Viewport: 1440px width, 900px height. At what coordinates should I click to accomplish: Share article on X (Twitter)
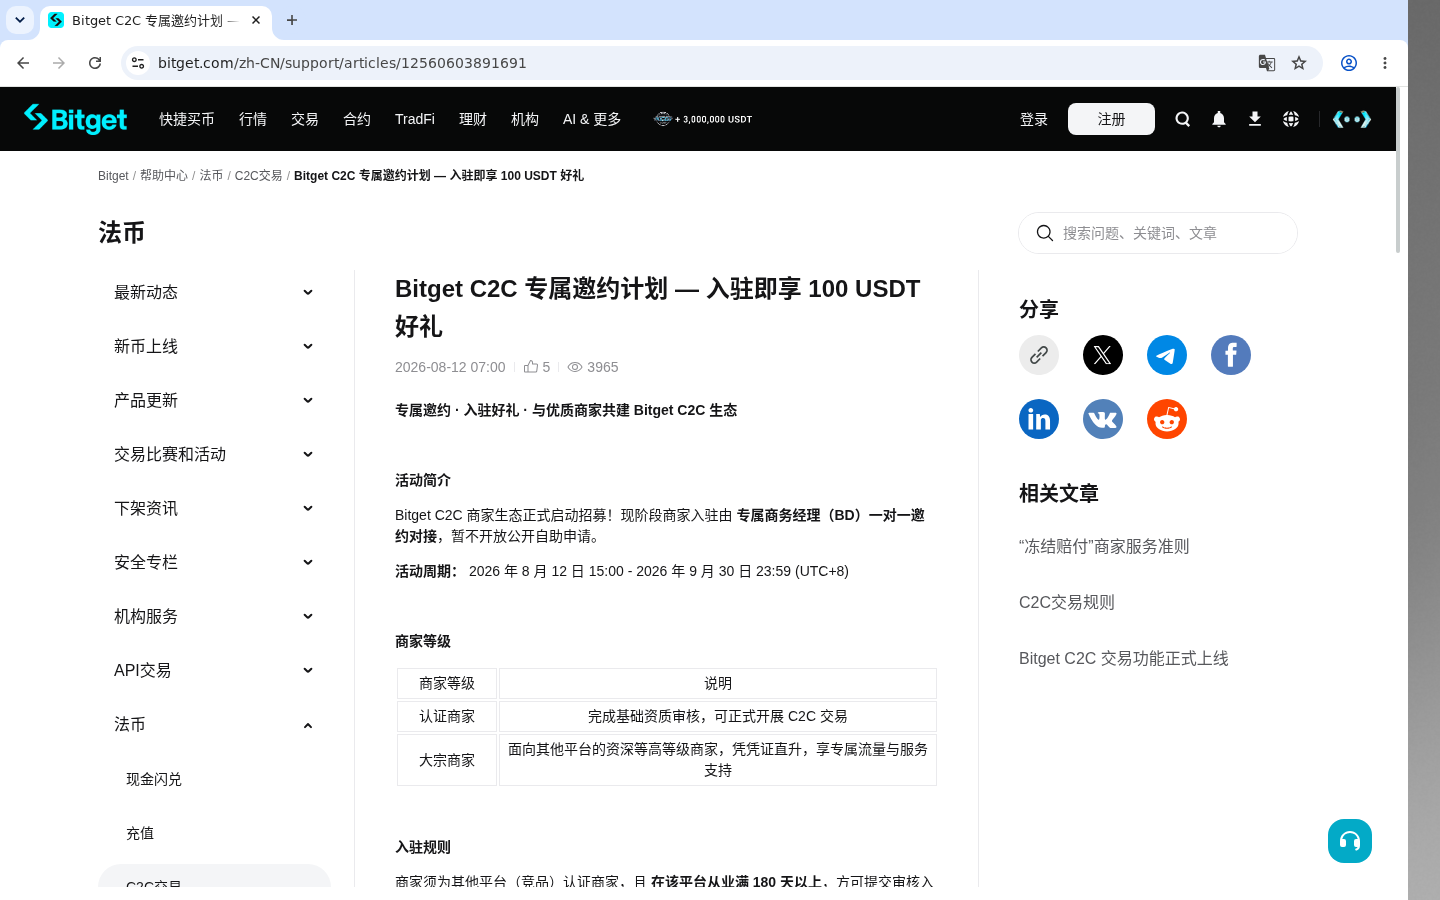pos(1103,355)
